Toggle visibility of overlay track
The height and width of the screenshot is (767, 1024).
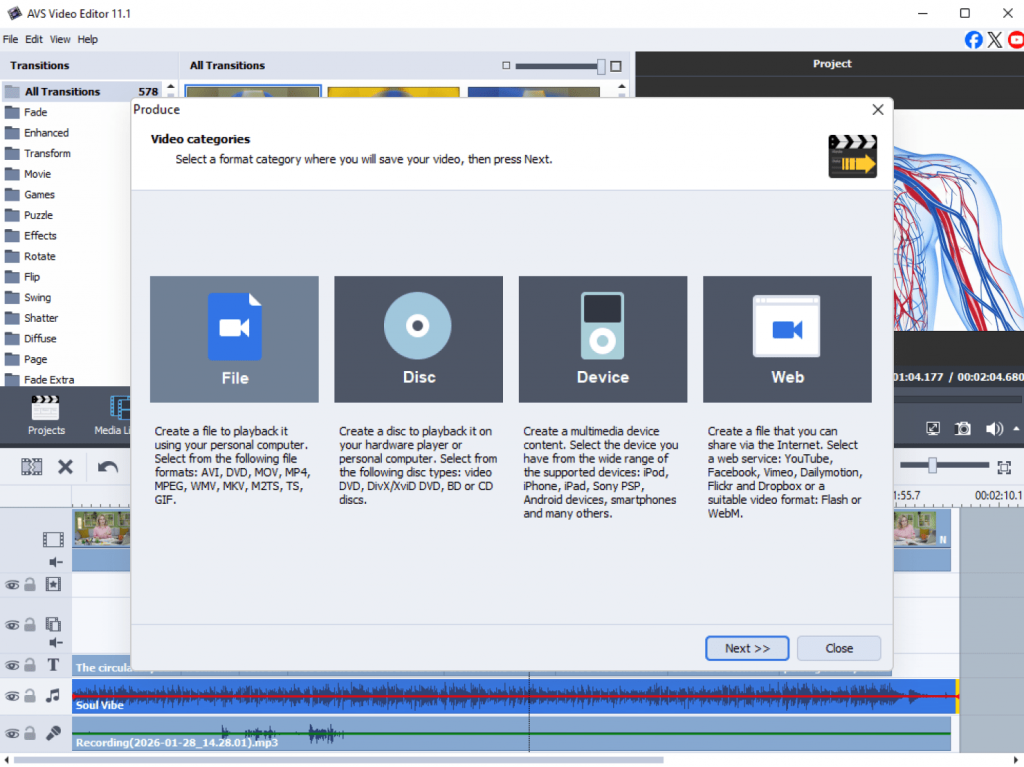(x=12, y=625)
